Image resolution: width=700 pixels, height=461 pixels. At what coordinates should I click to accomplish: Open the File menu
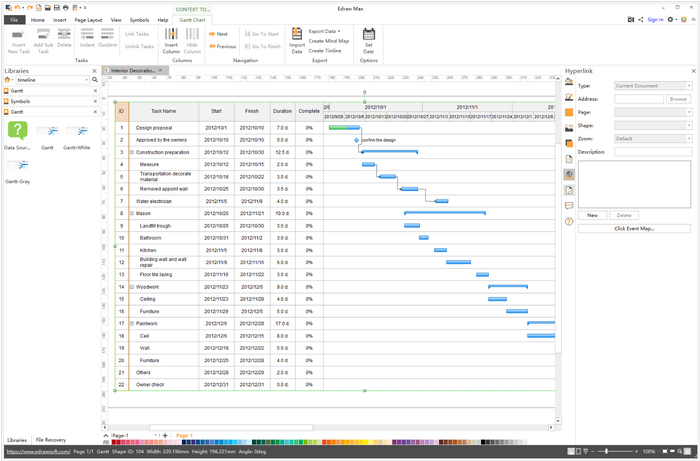click(x=14, y=20)
